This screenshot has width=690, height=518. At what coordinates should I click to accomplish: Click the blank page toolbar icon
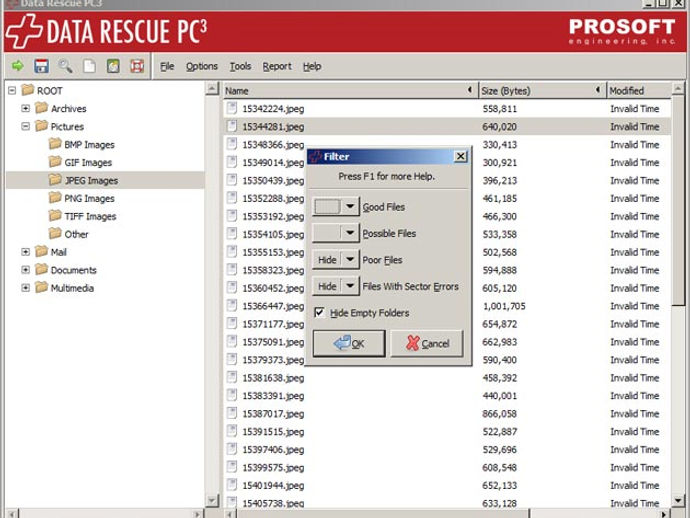click(89, 66)
